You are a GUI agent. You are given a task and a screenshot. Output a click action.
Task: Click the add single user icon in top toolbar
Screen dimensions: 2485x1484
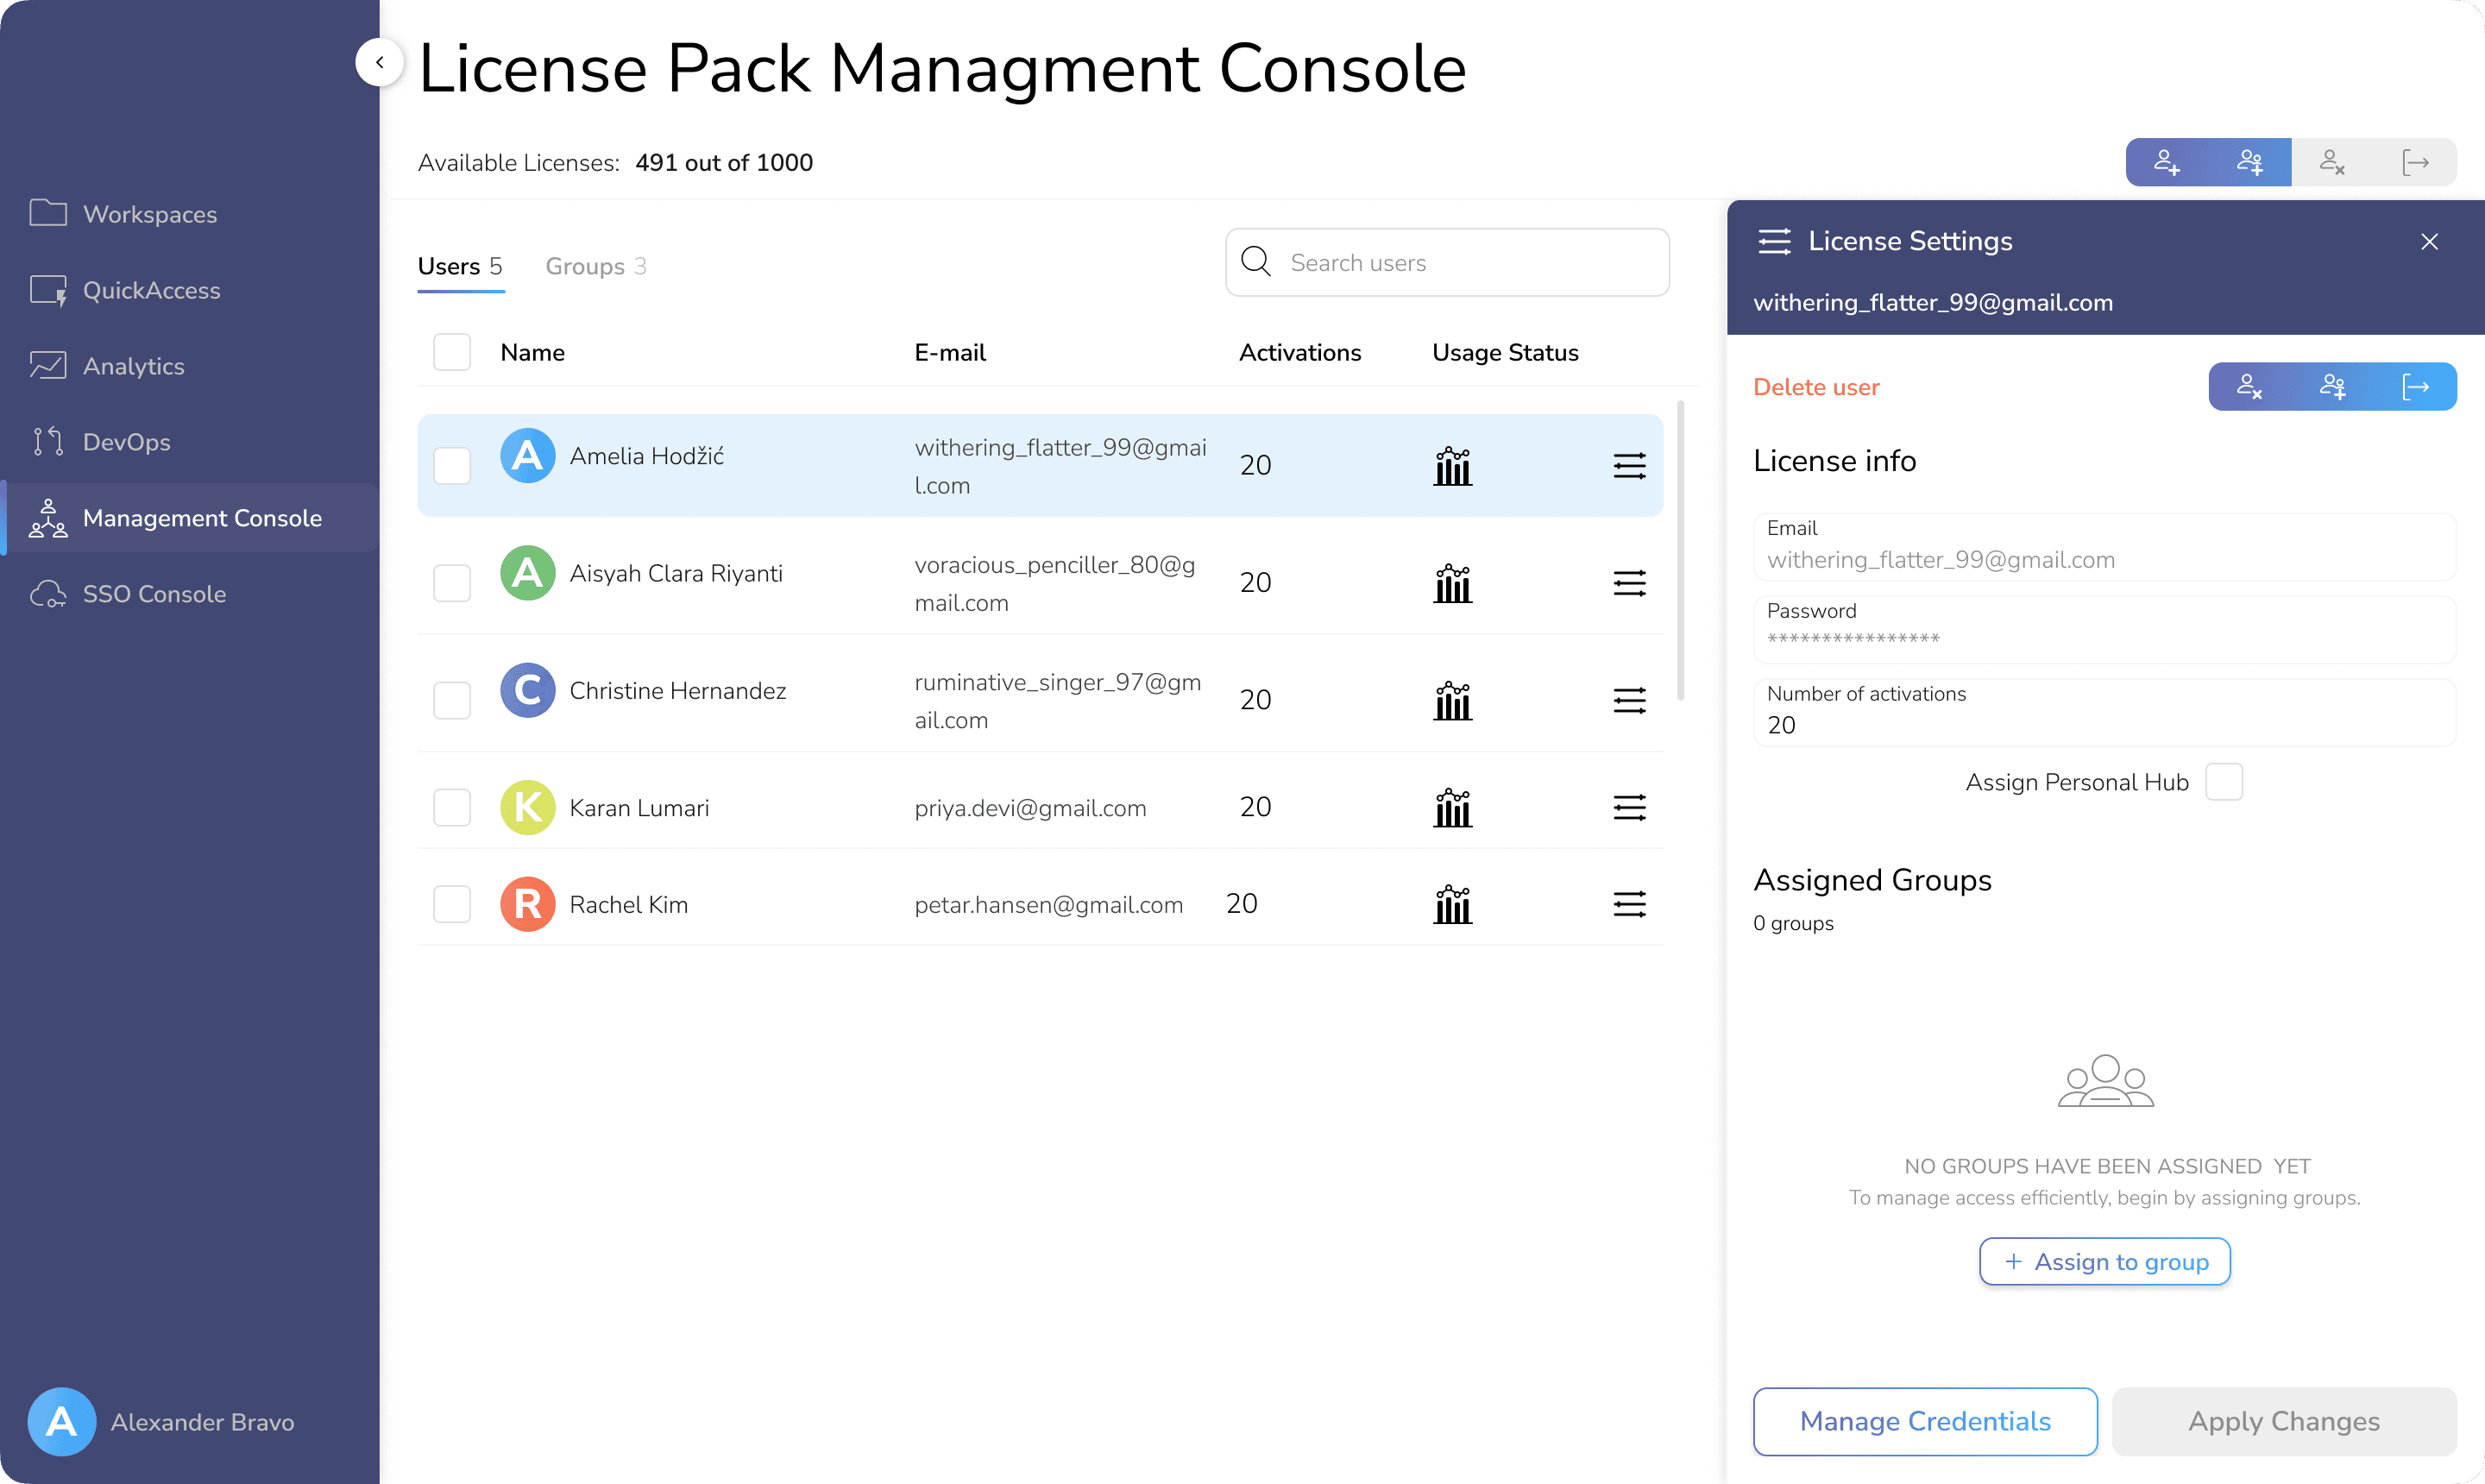tap(2166, 162)
